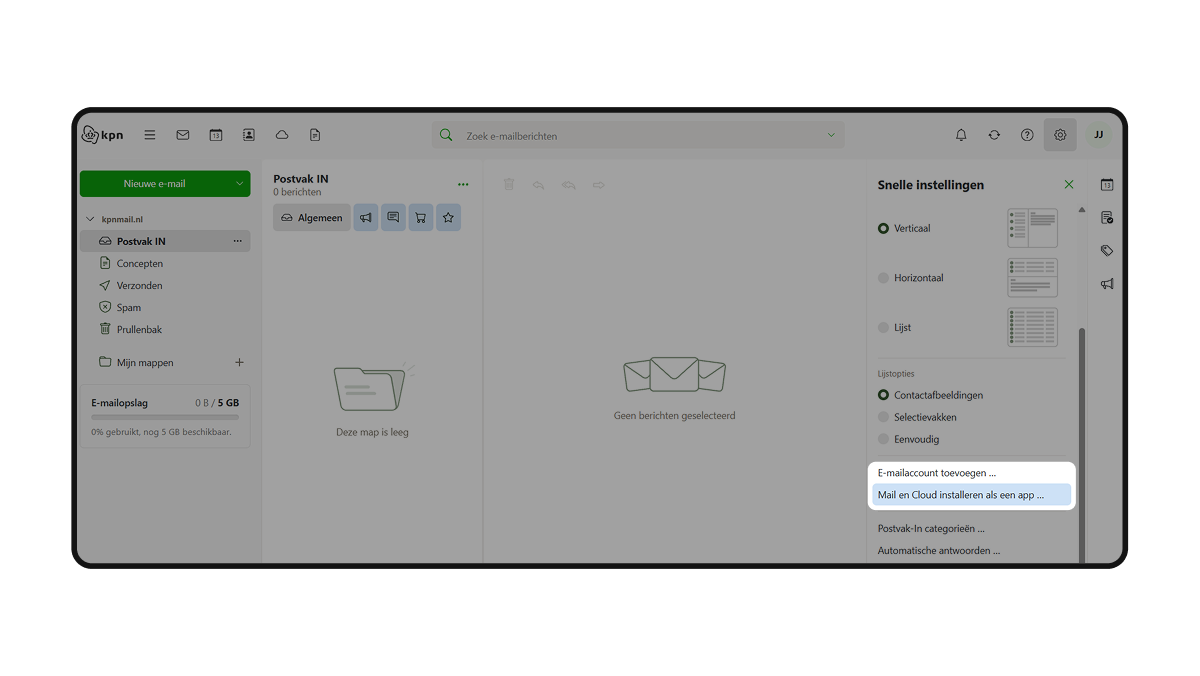Choose Selectievakken list option

coord(883,417)
